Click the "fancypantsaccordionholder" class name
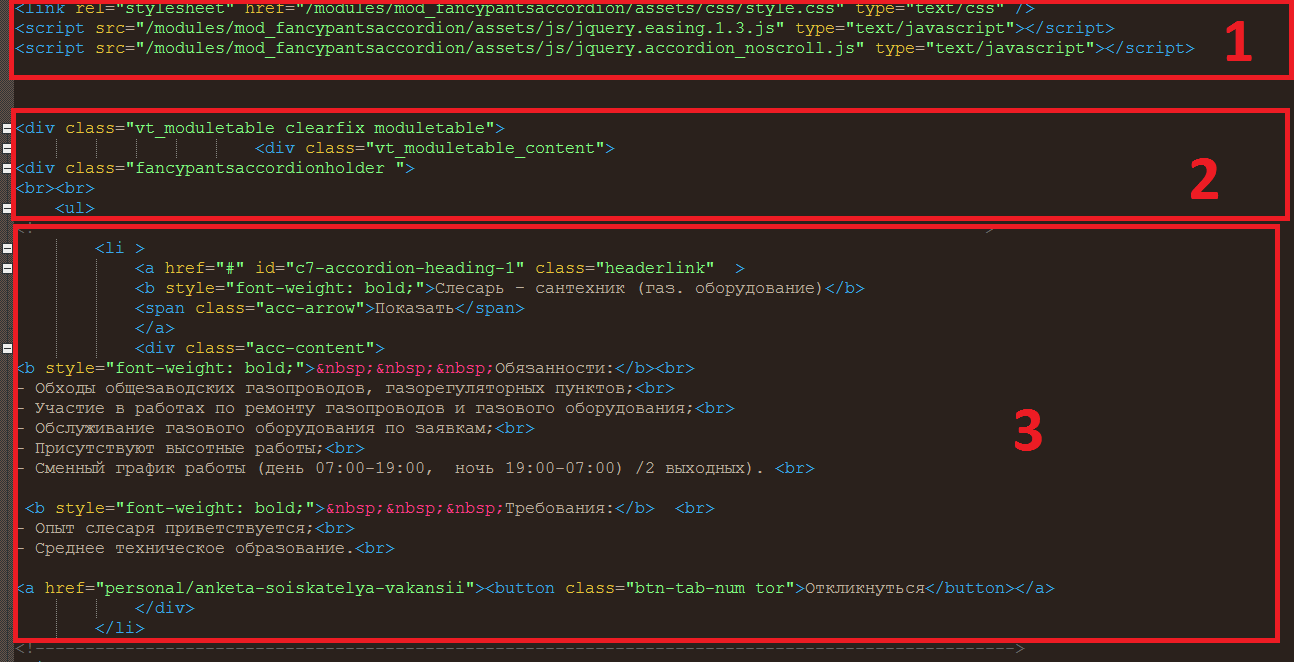The height and width of the screenshot is (662, 1294). (x=260, y=168)
